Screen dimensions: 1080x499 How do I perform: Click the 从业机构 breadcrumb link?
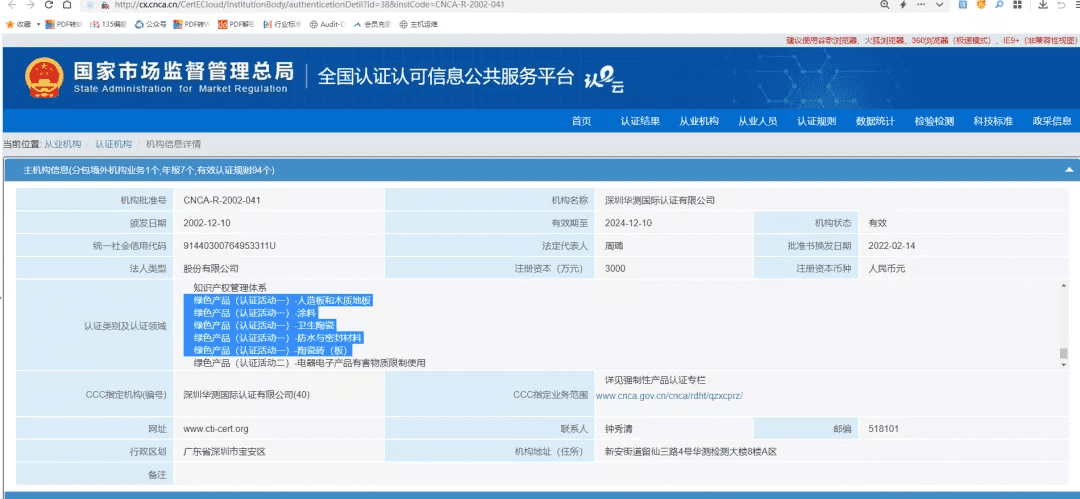(x=63, y=144)
